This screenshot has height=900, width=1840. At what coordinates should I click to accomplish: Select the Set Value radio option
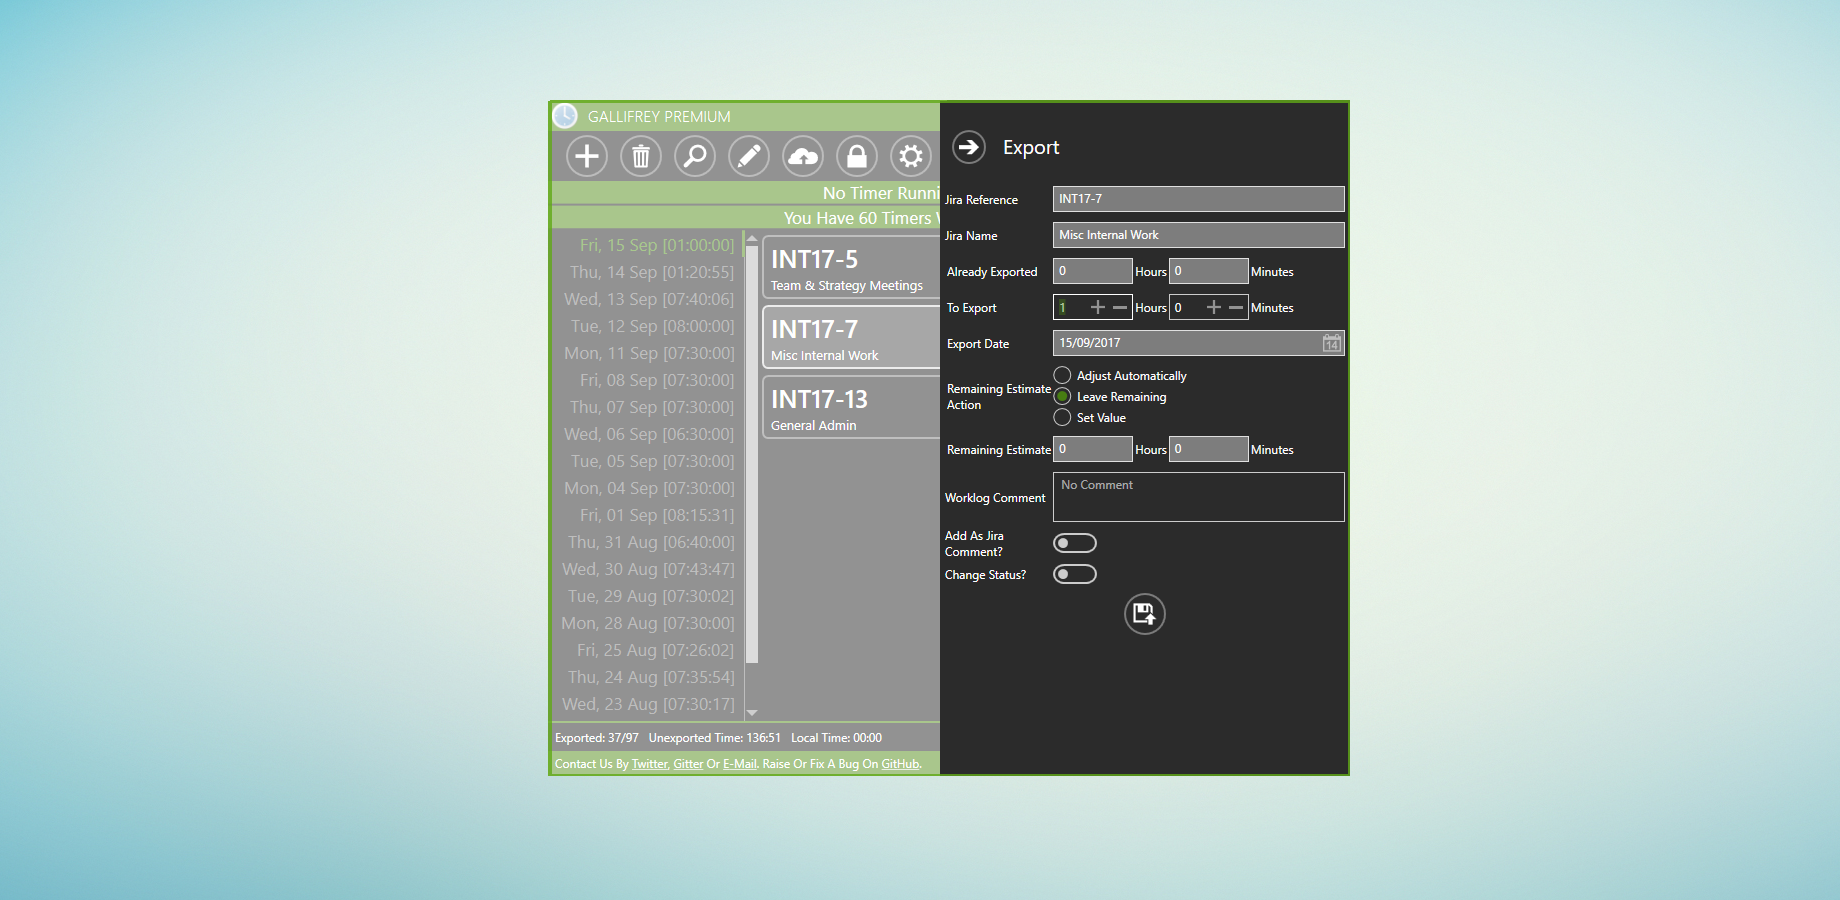tap(1062, 417)
